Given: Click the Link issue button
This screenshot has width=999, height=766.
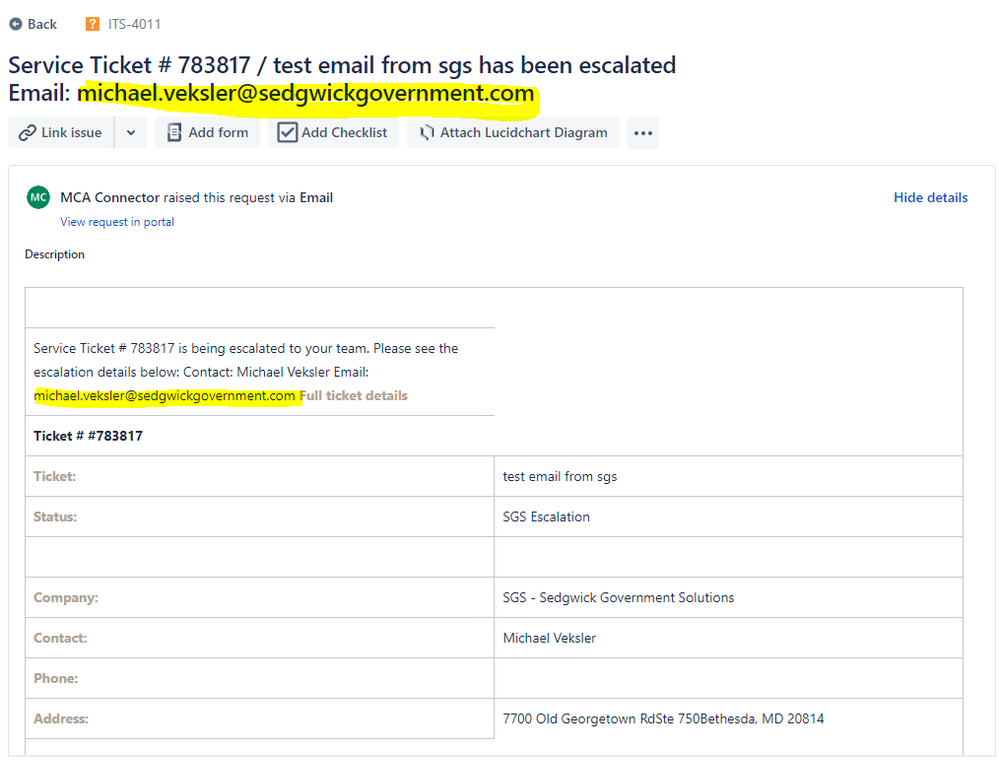Looking at the screenshot, I should pyautogui.click(x=61, y=133).
